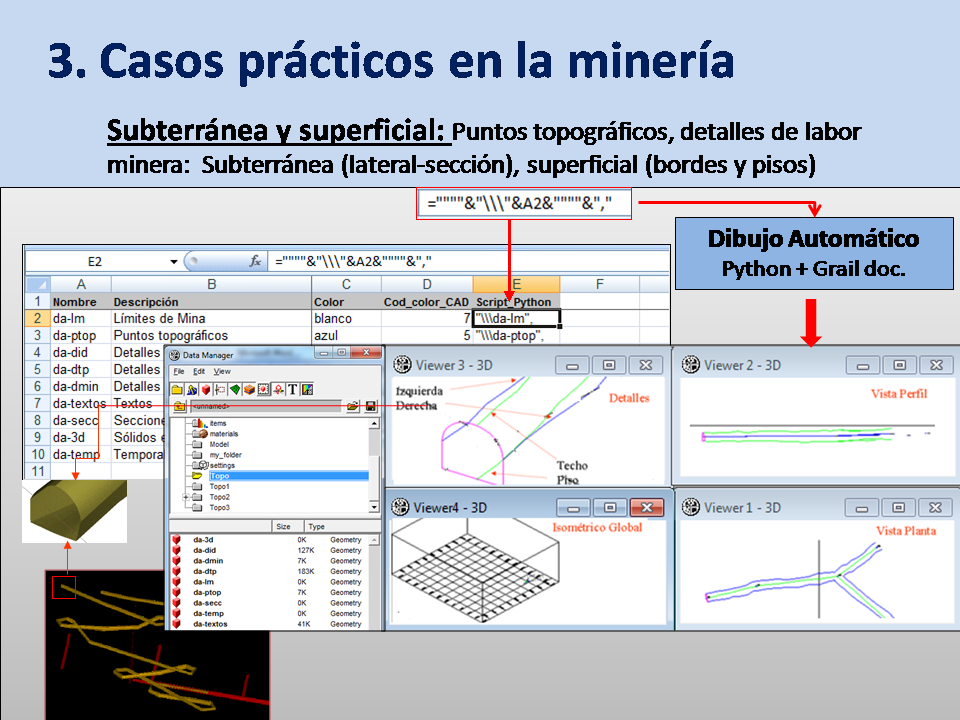This screenshot has height=720, width=960.
Task: Open the File menu in Data Manager
Action: click(x=180, y=371)
